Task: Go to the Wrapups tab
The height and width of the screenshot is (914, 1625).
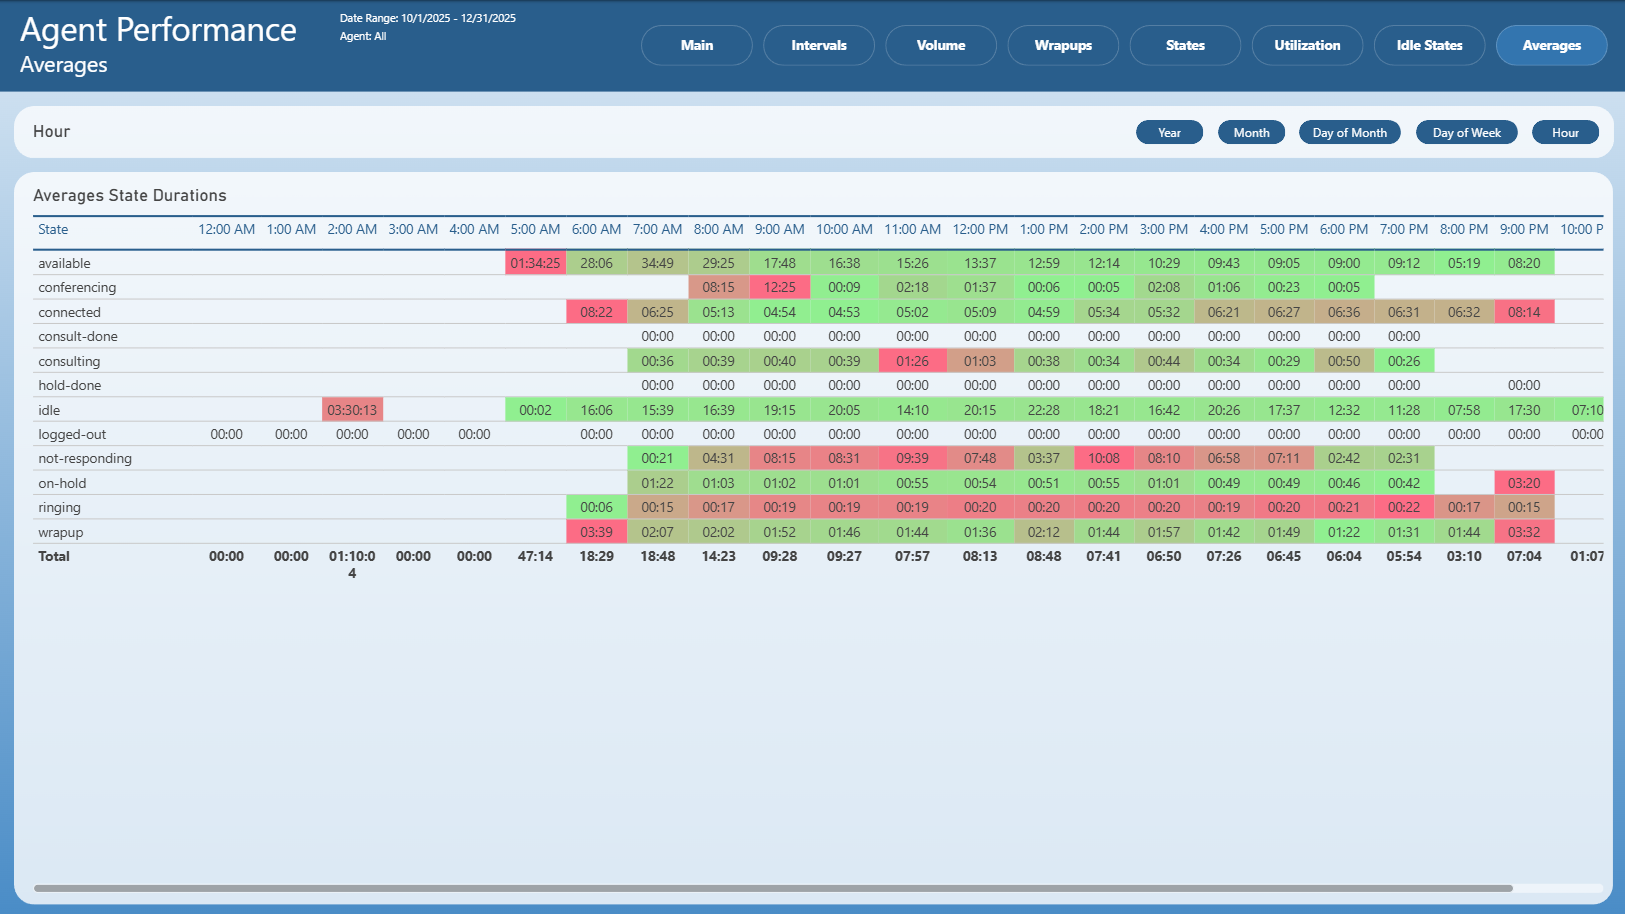Action: pos(1063,45)
